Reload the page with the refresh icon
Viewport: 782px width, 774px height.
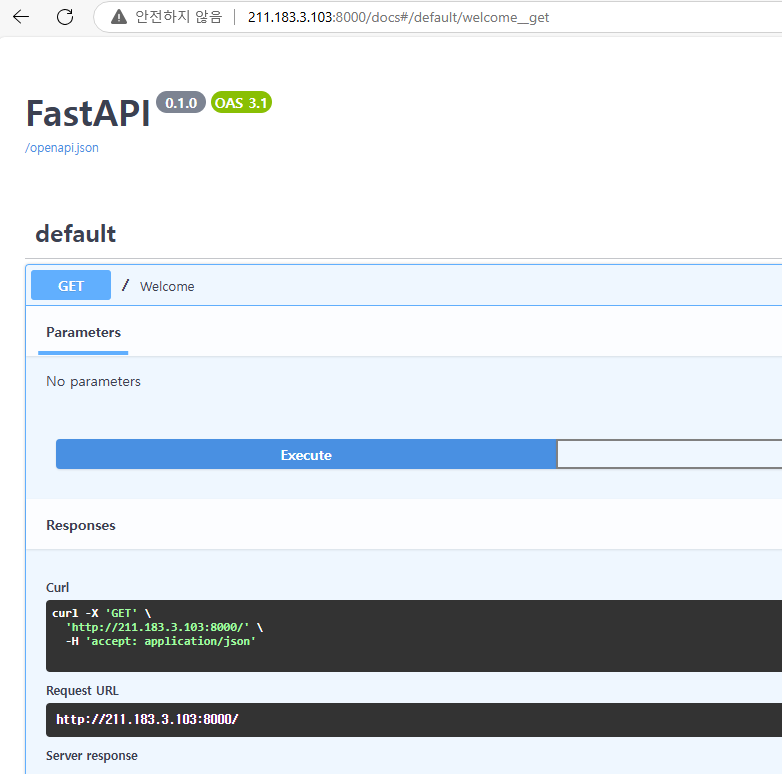click(x=65, y=17)
